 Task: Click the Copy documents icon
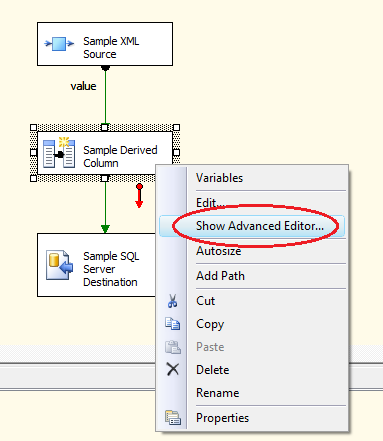[173, 324]
